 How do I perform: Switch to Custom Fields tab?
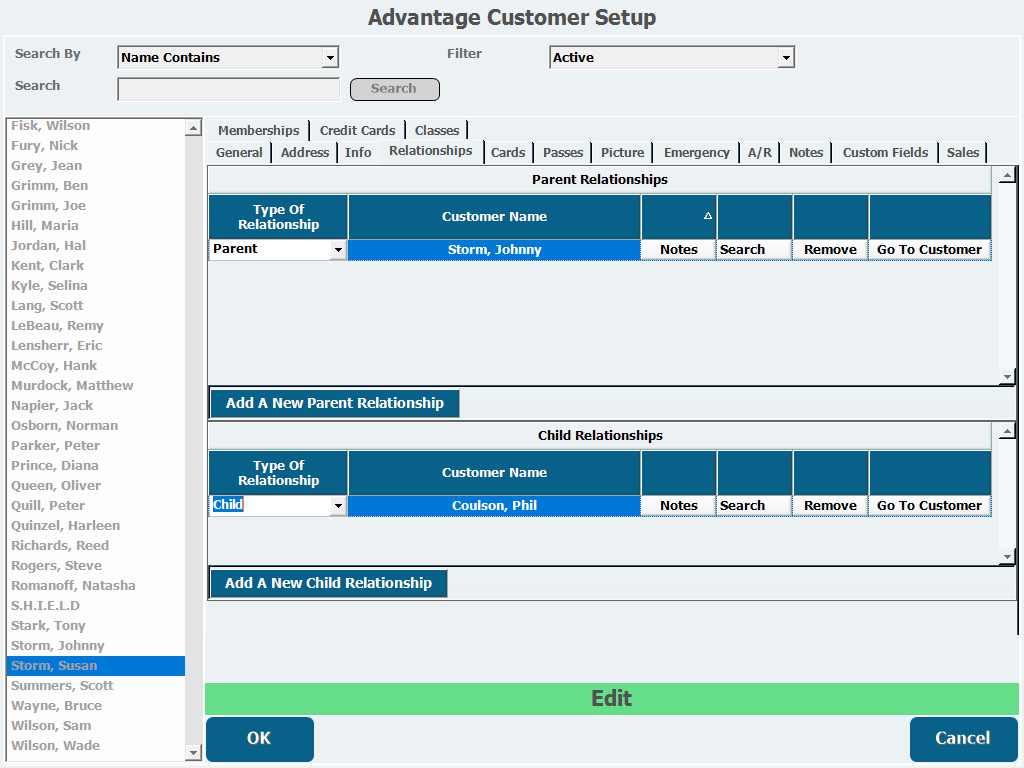pyautogui.click(x=885, y=152)
